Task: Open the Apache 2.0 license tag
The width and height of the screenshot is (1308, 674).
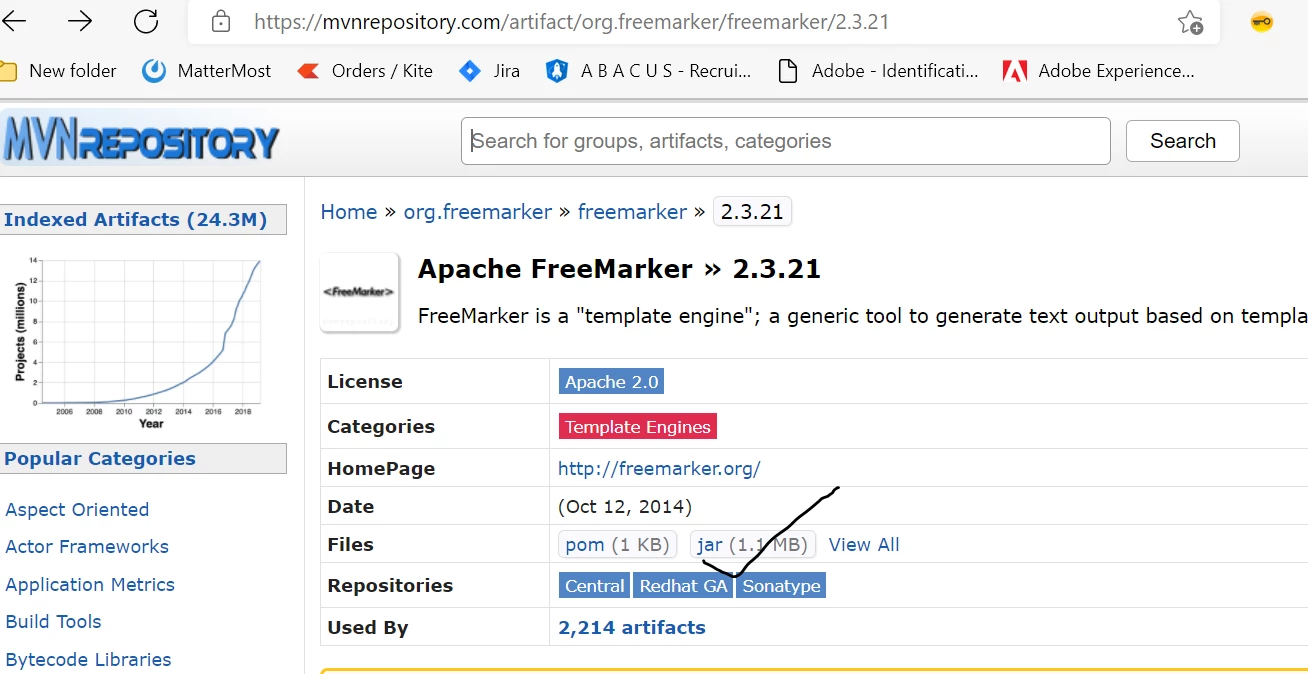Action: pos(611,382)
